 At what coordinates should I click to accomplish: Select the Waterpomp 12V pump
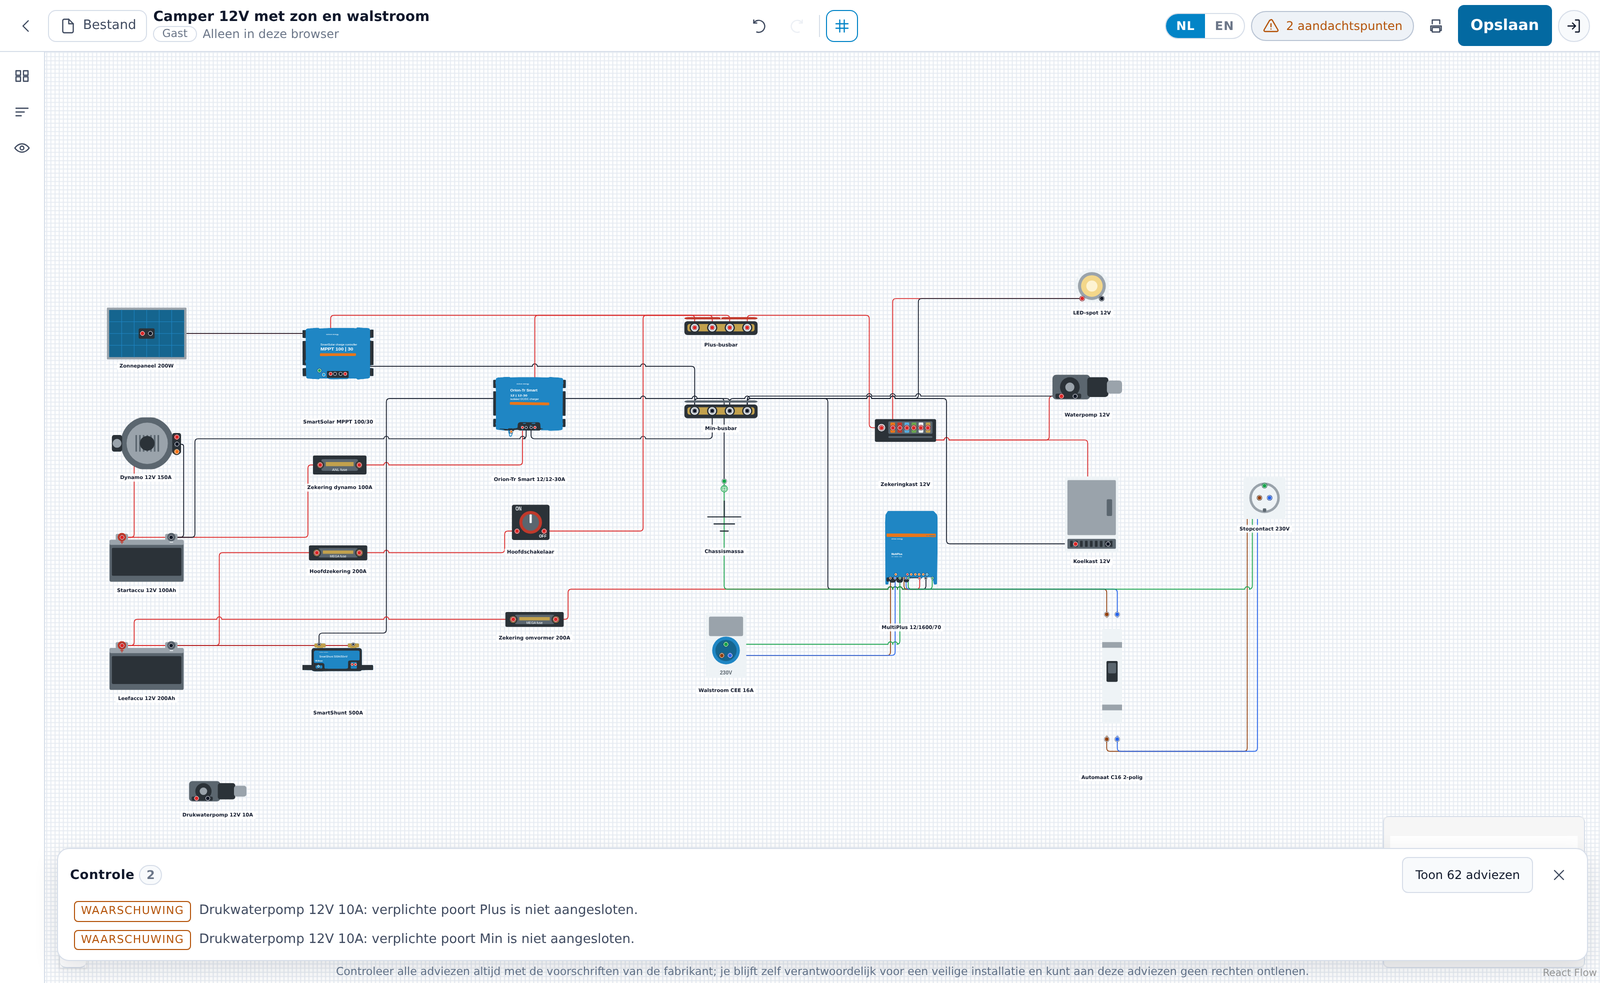tap(1087, 387)
